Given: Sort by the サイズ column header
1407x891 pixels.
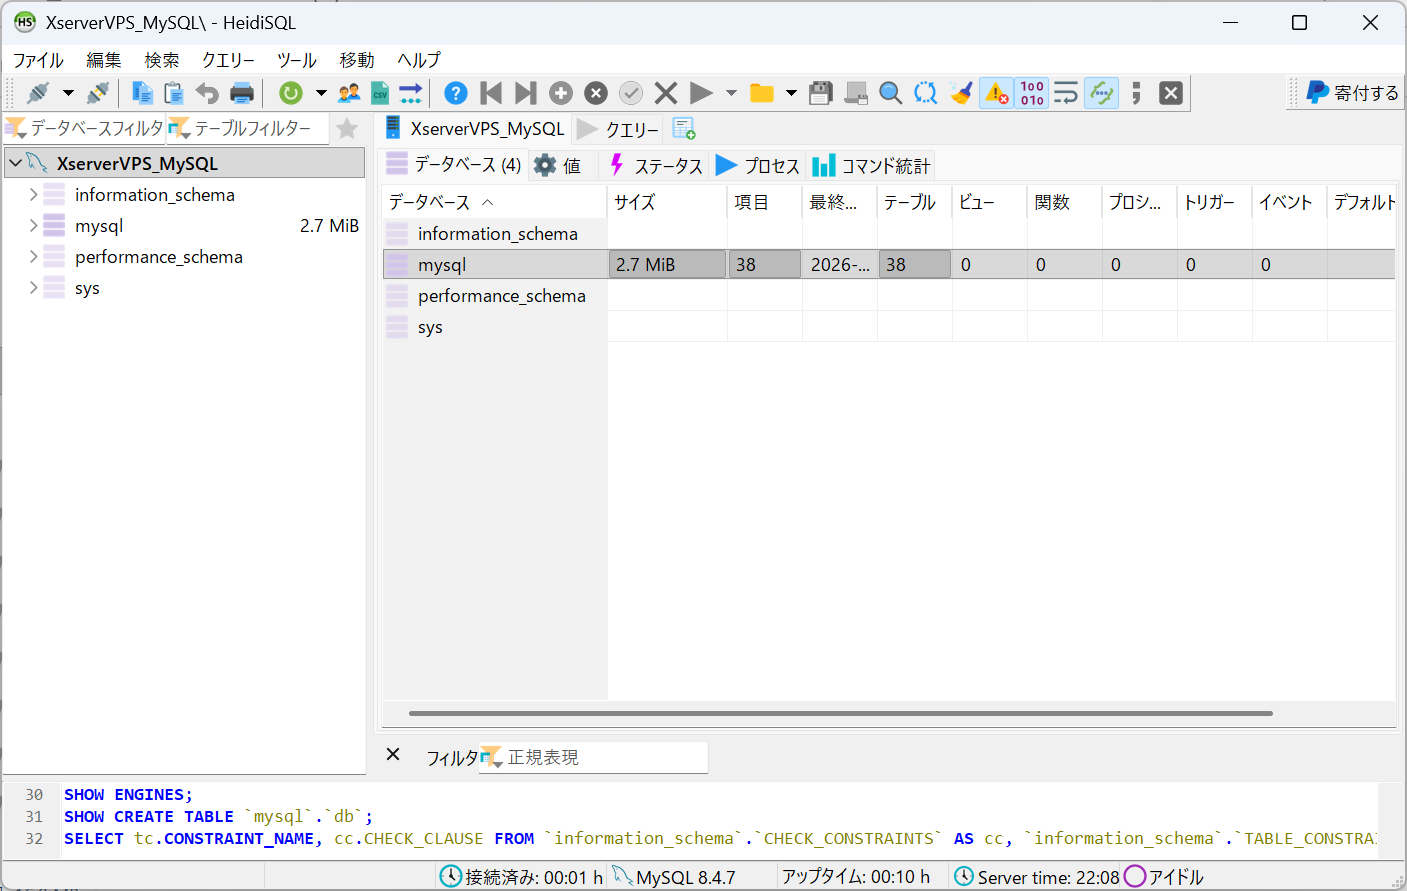Looking at the screenshot, I should [634, 202].
